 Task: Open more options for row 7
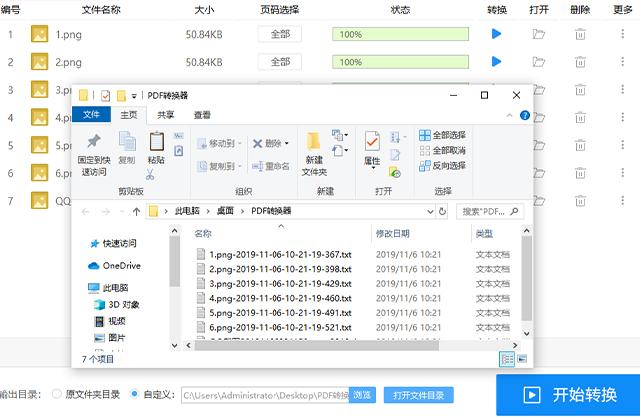pos(622,200)
